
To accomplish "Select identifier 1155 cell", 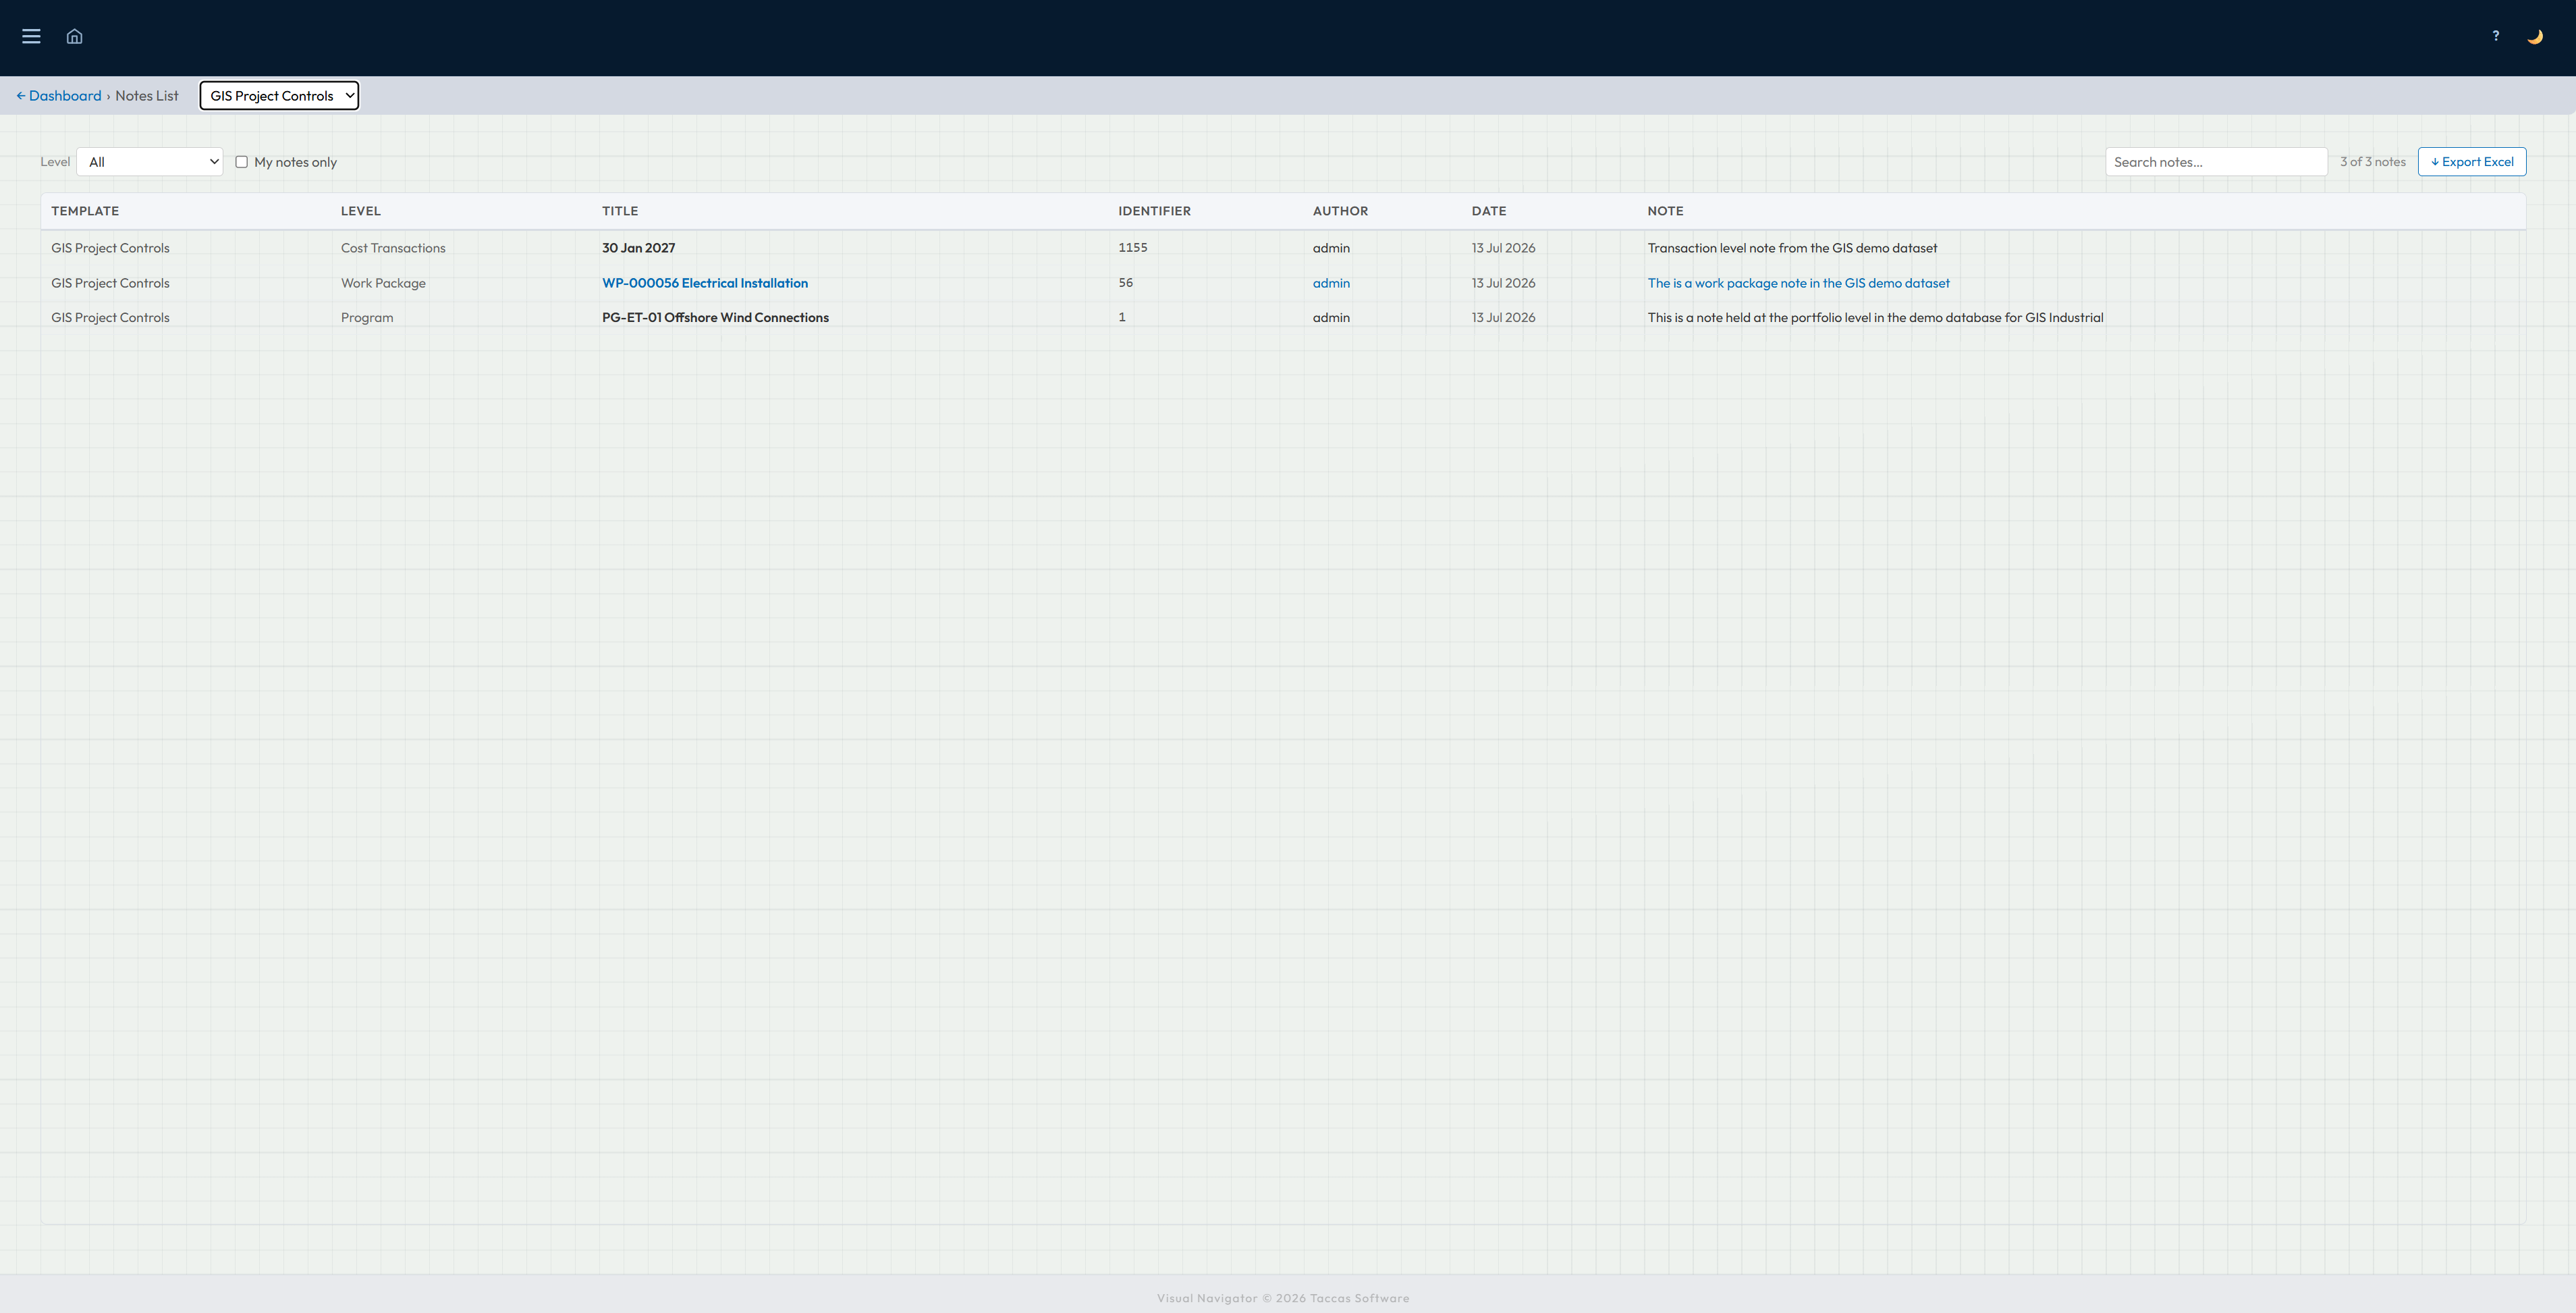I will pyautogui.click(x=1132, y=247).
